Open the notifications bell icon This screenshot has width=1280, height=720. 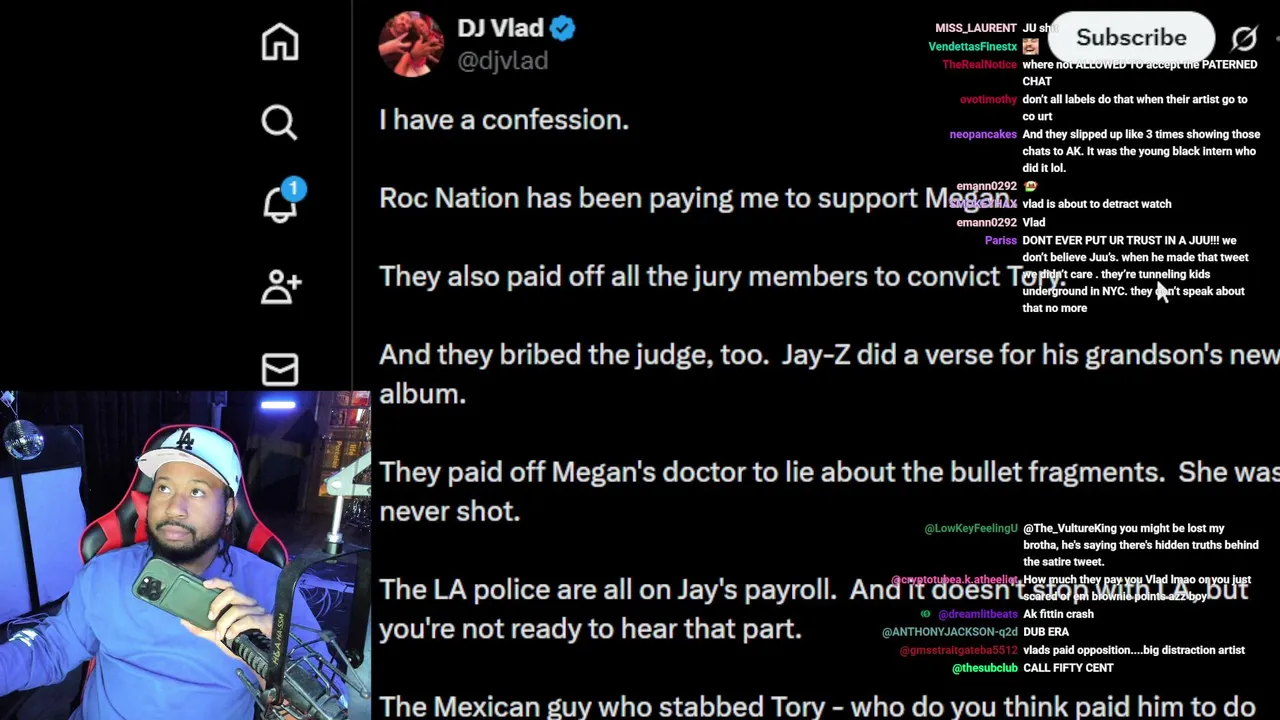coord(282,201)
